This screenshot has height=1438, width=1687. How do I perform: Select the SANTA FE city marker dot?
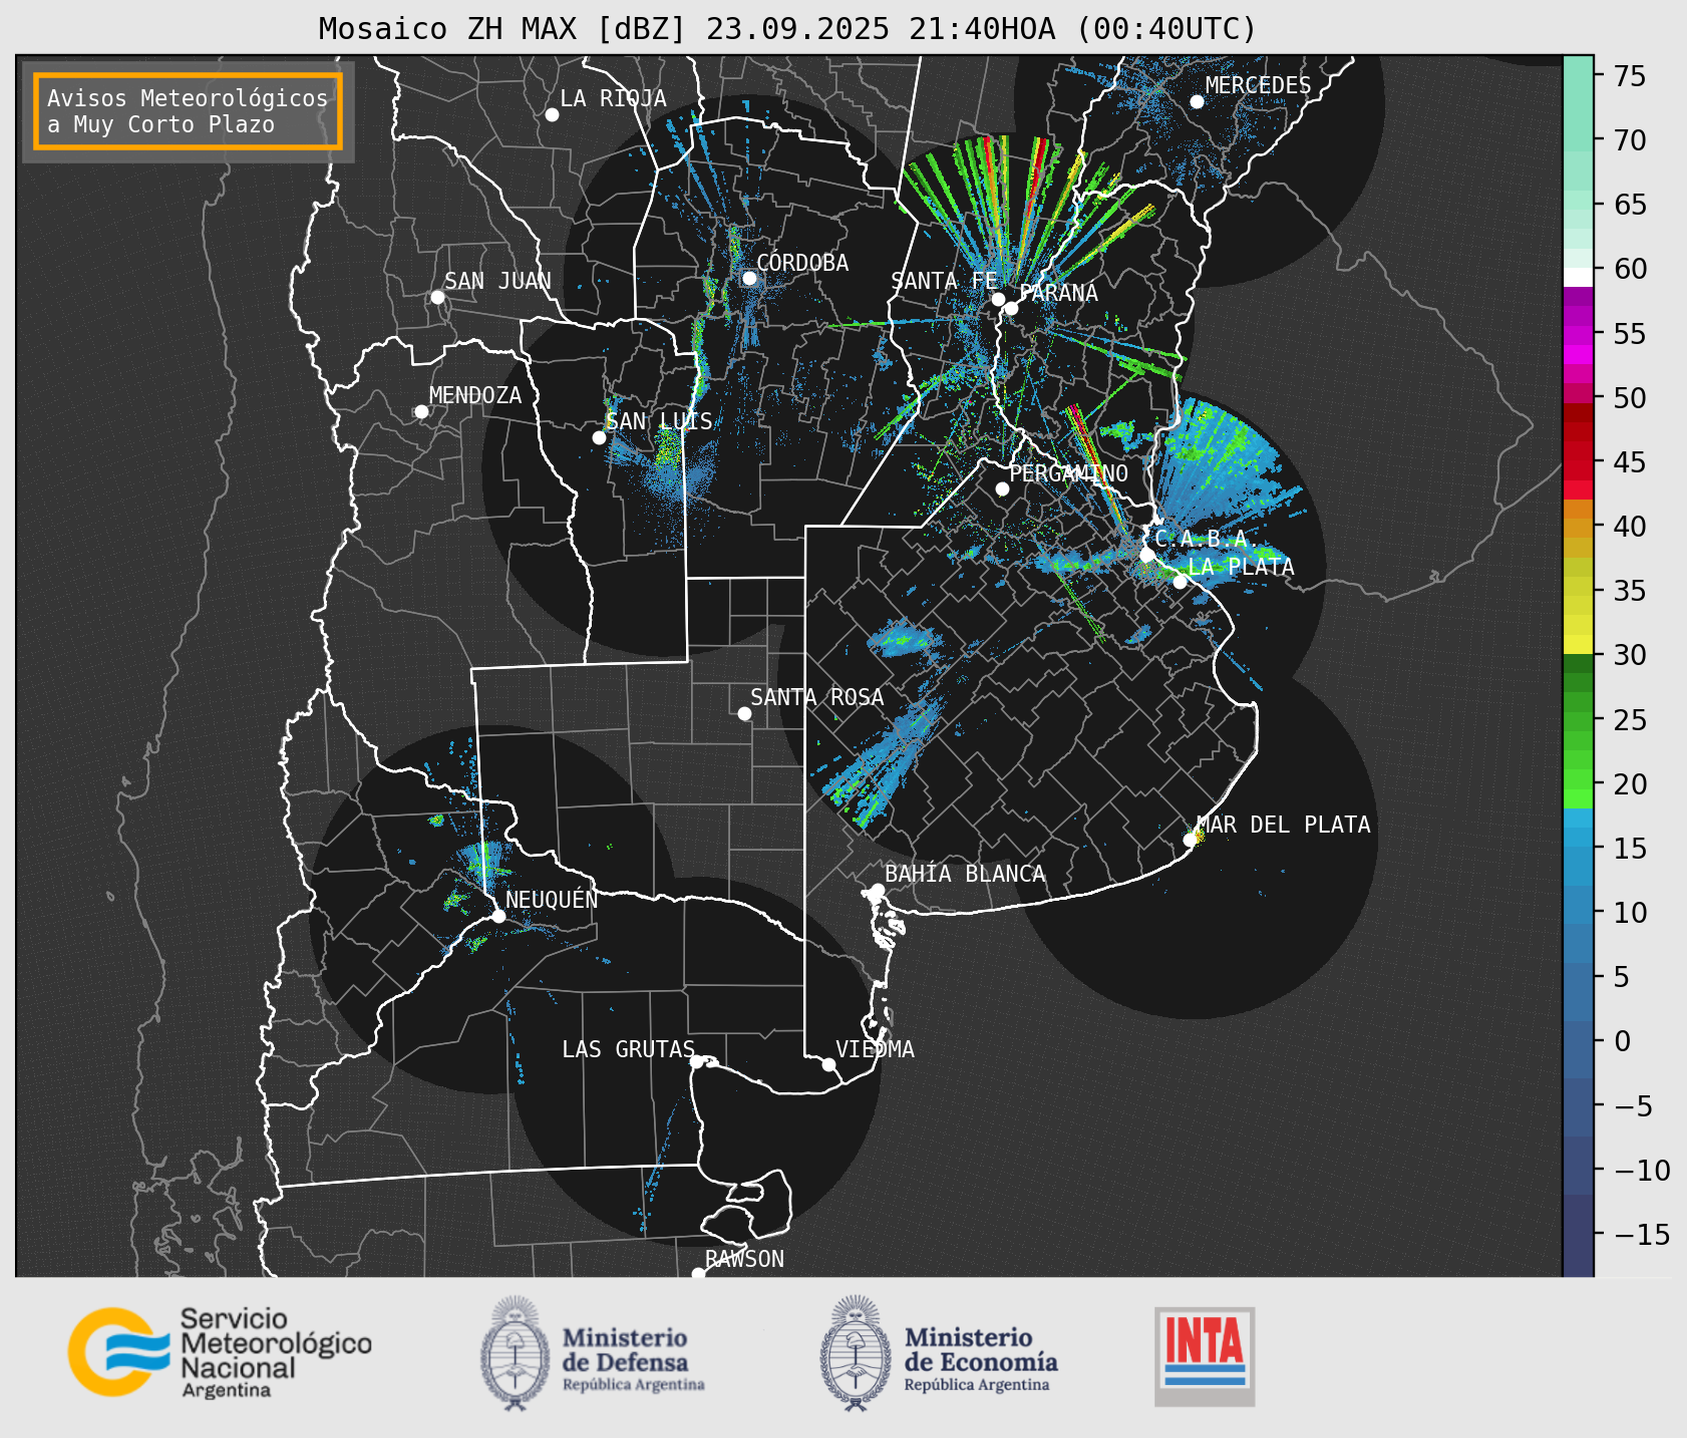998,299
